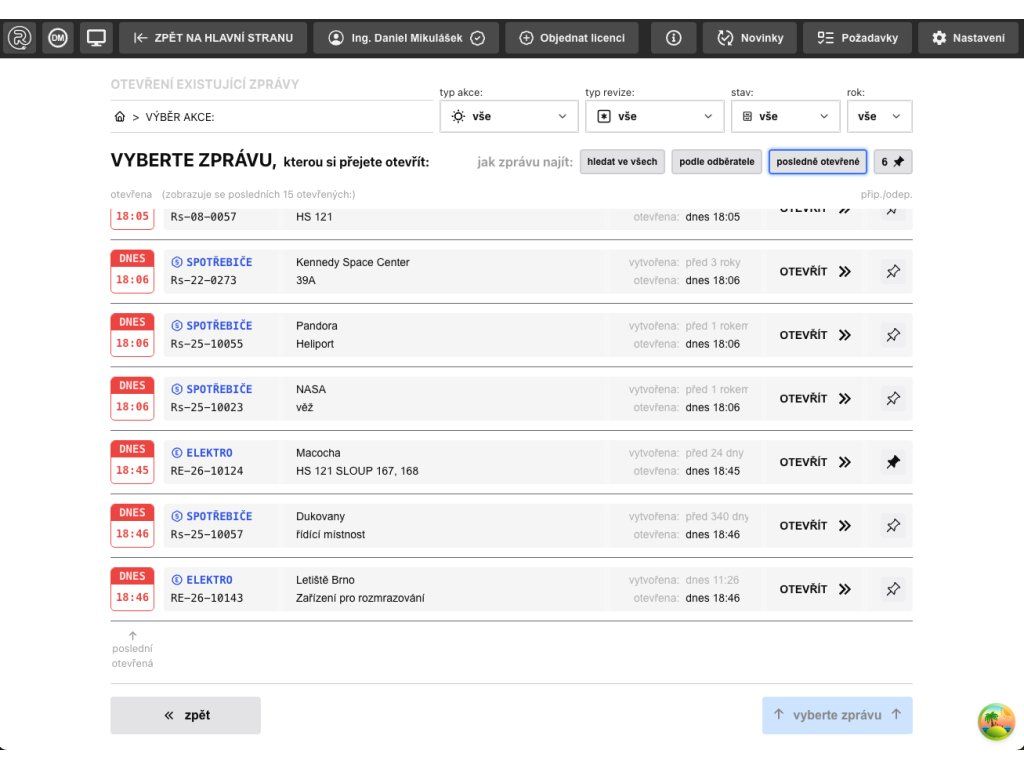Image resolution: width=1024 pixels, height=768 pixels.
Task: Show the 6 pinned reports
Action: click(892, 162)
